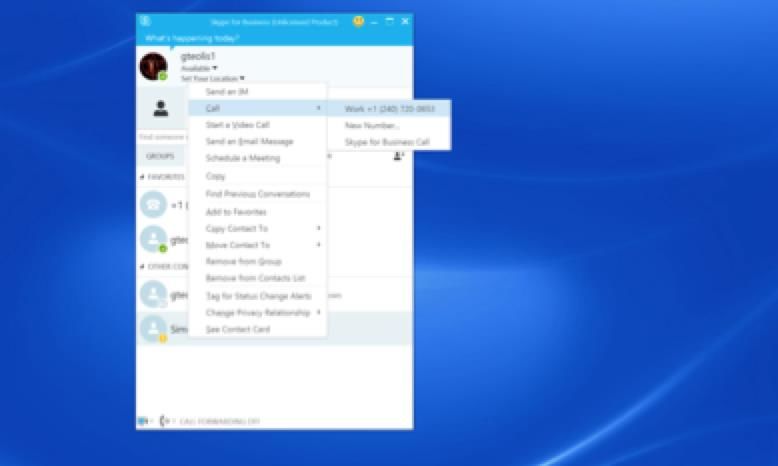This screenshot has width=778, height=466.
Task: Switch to the Groups tab
Action: pyautogui.click(x=160, y=156)
